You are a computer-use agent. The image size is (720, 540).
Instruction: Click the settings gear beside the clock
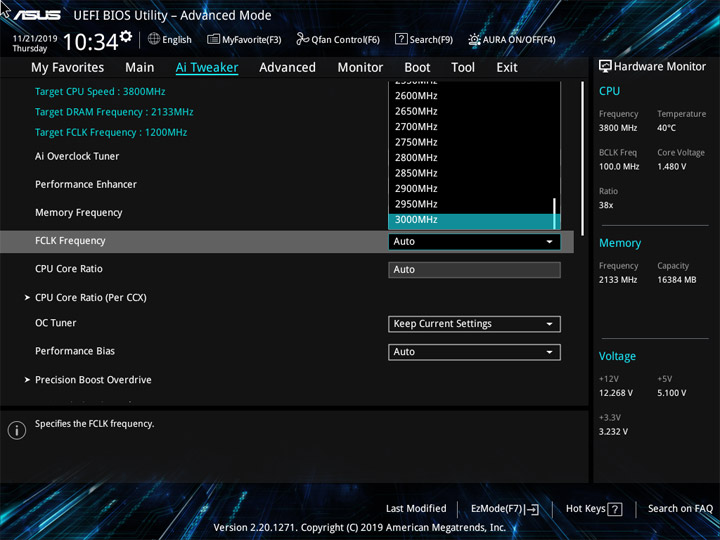click(126, 36)
